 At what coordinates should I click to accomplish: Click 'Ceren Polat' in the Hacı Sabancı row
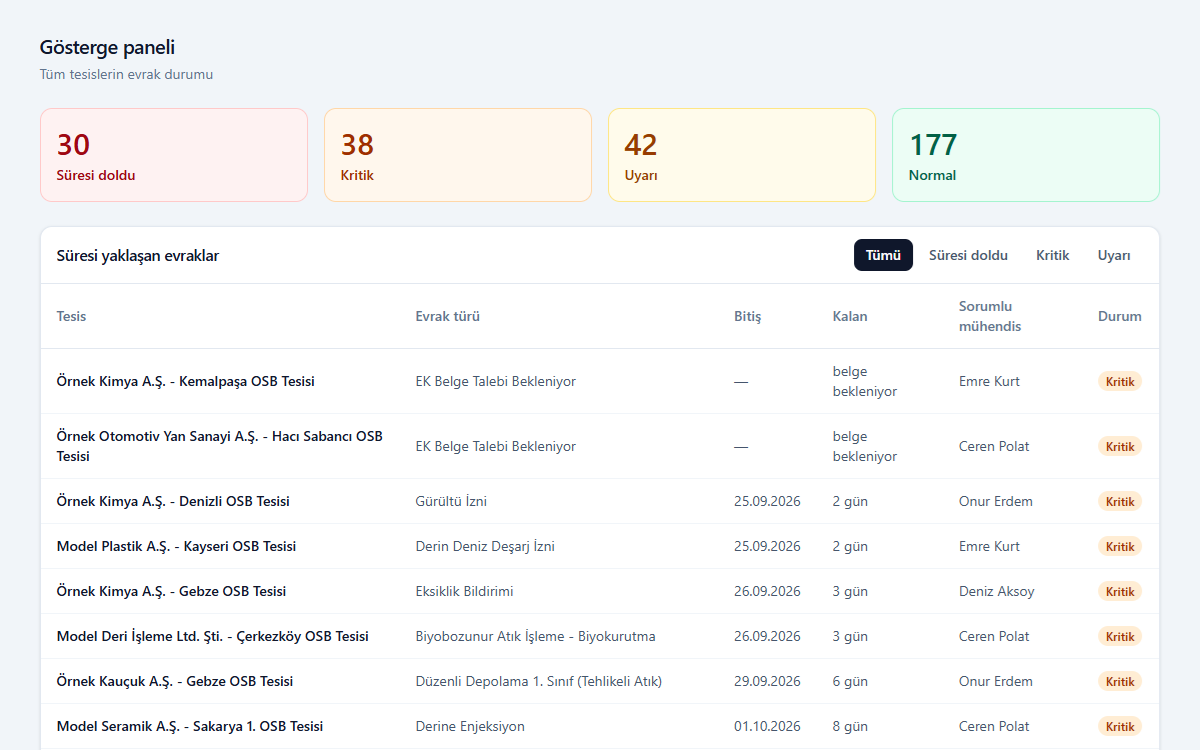994,446
